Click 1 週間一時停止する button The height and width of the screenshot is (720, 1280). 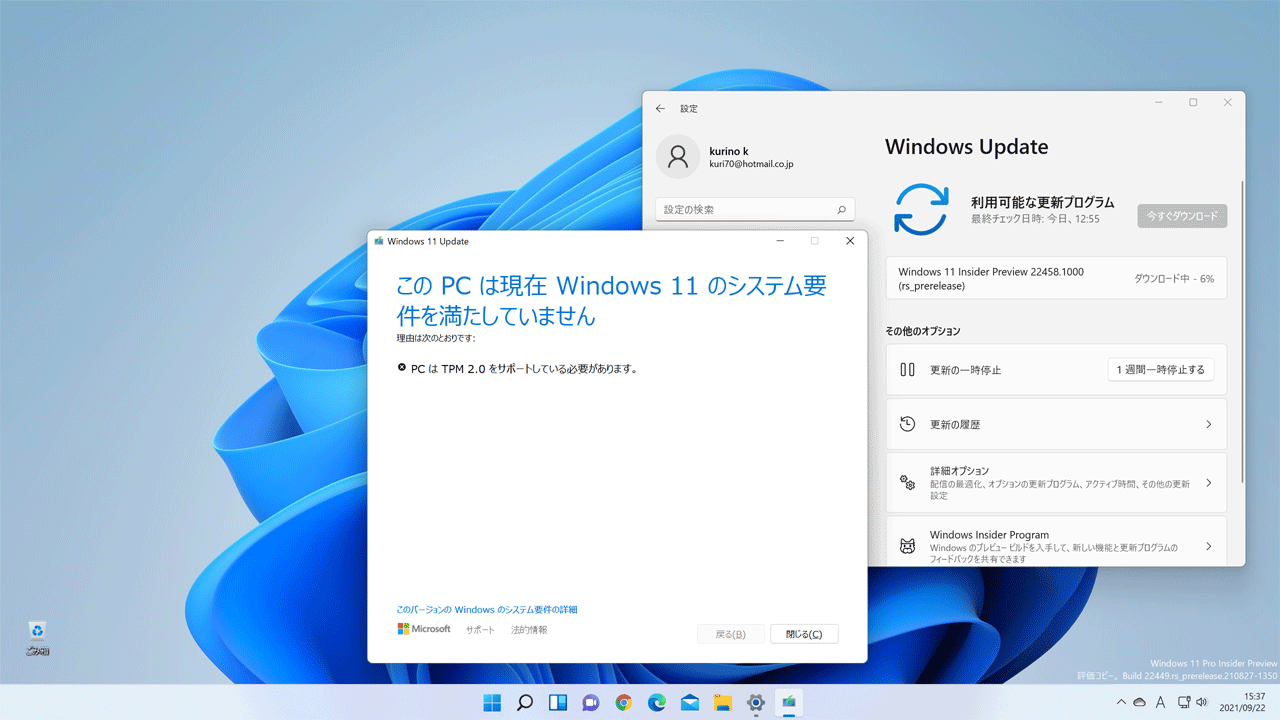click(x=1161, y=369)
